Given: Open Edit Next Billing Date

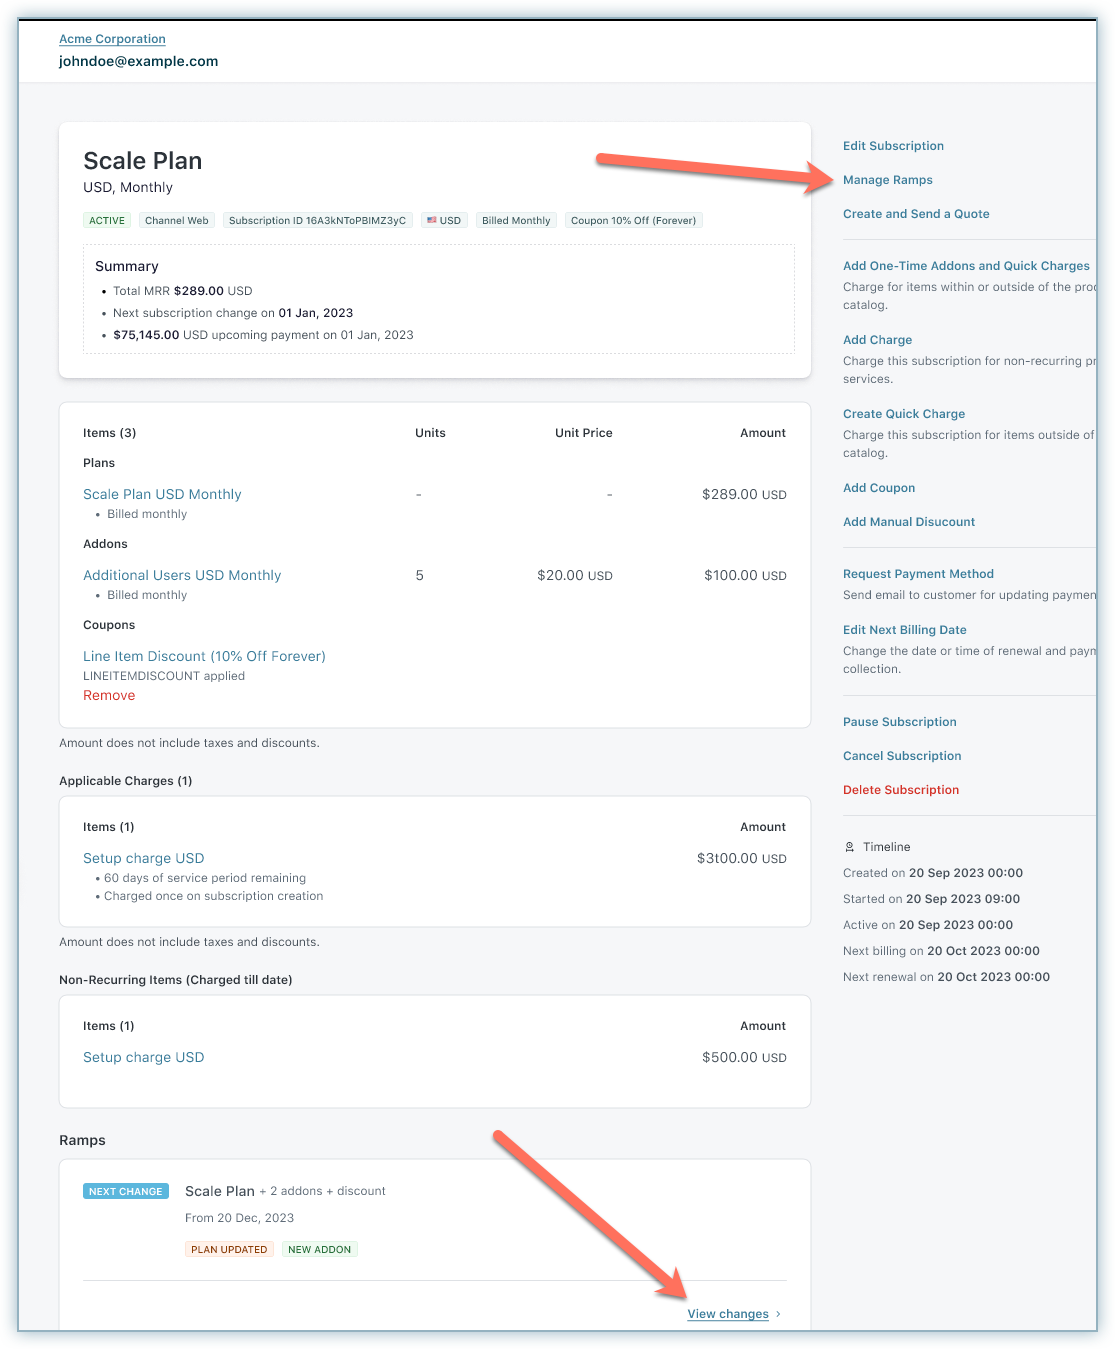Looking at the screenshot, I should (904, 630).
